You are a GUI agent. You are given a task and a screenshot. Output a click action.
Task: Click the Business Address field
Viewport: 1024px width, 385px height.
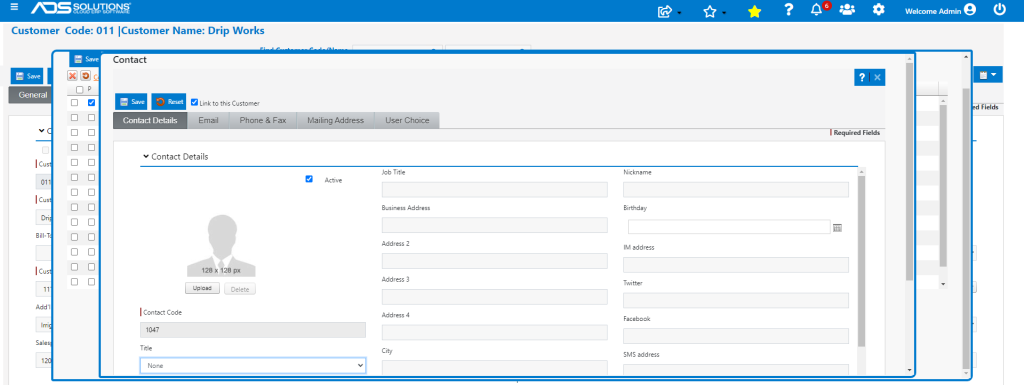[494, 225]
